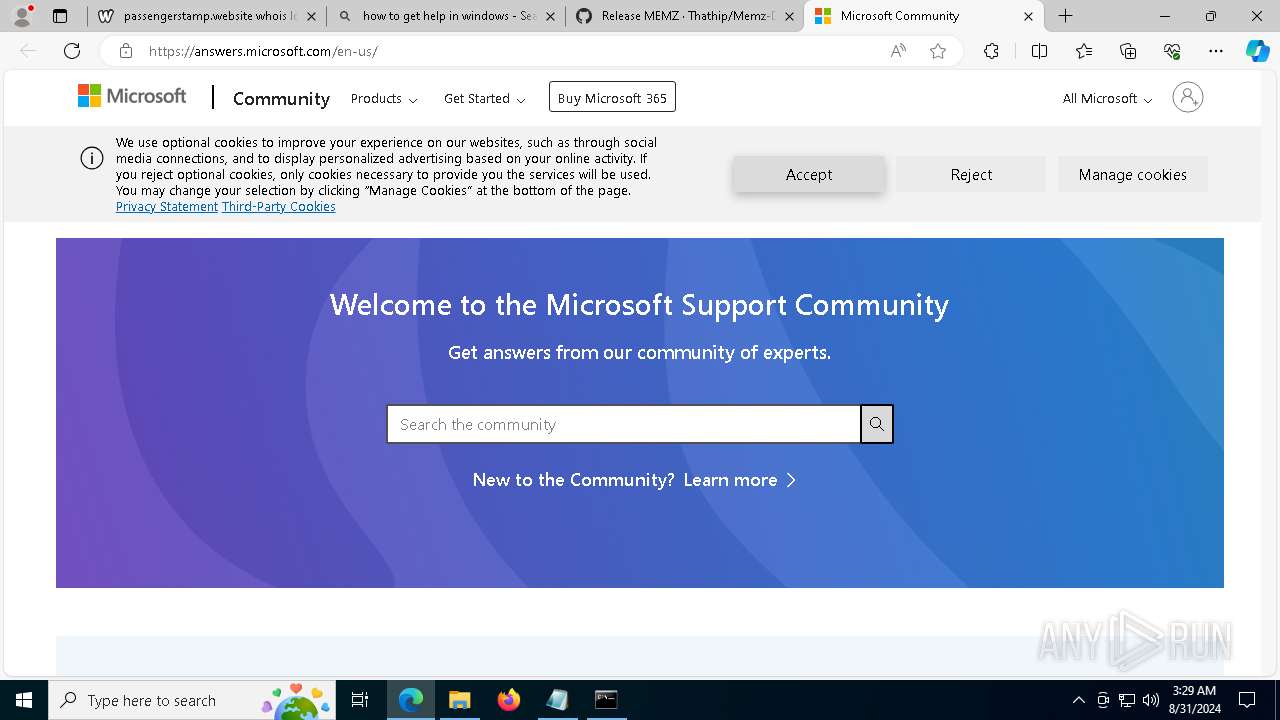Follow the Learn more link
1280x720 pixels.
tap(740, 480)
